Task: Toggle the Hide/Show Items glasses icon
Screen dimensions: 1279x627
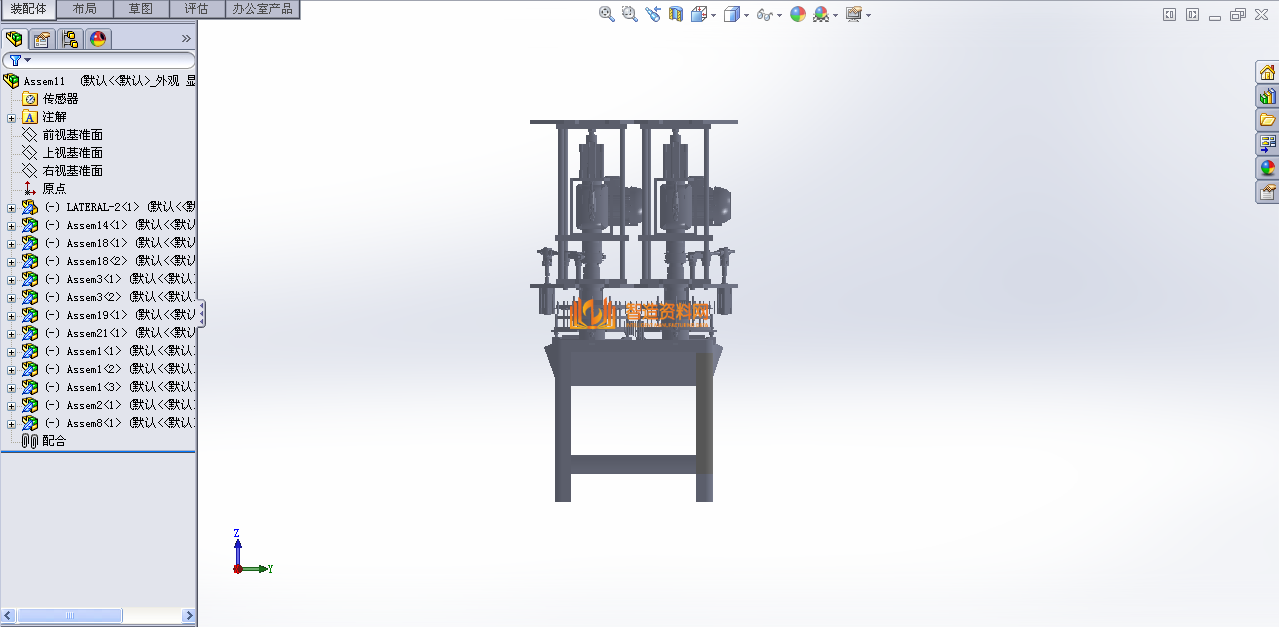Action: 765,14
